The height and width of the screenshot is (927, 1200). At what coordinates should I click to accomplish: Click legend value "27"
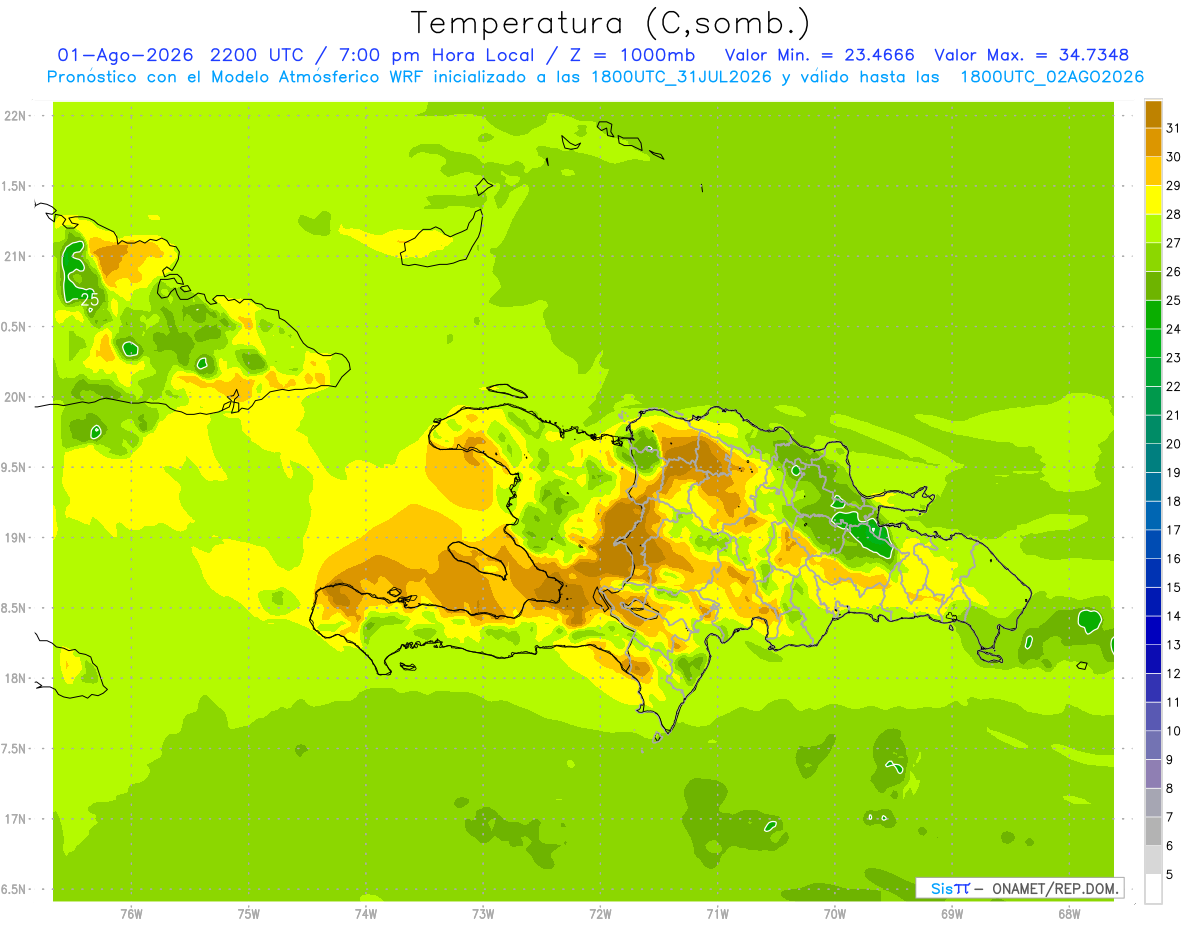point(1173,243)
